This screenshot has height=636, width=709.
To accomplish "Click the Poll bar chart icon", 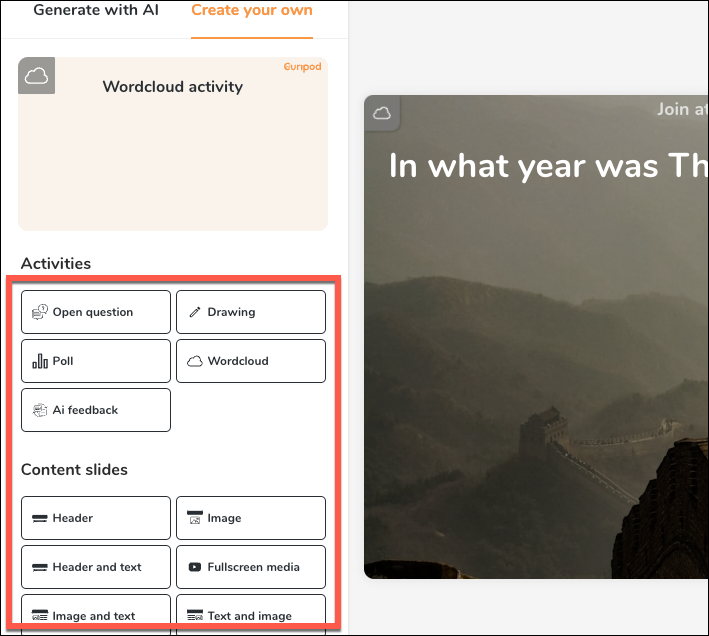I will point(40,361).
